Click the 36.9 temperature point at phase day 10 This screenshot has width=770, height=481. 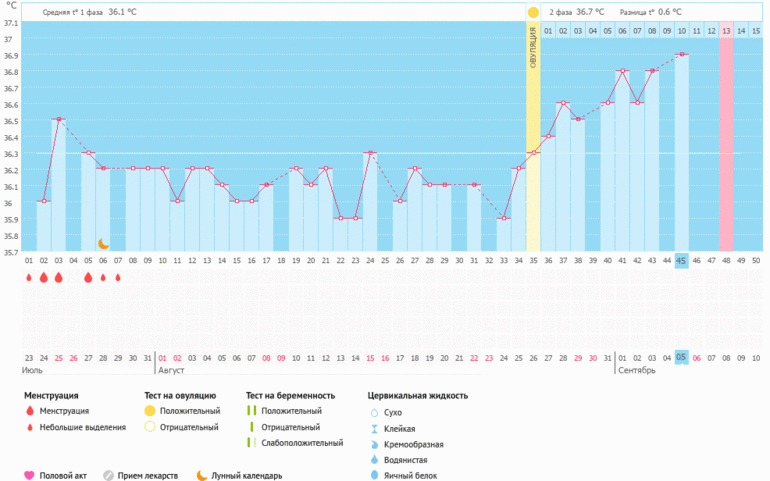(681, 55)
